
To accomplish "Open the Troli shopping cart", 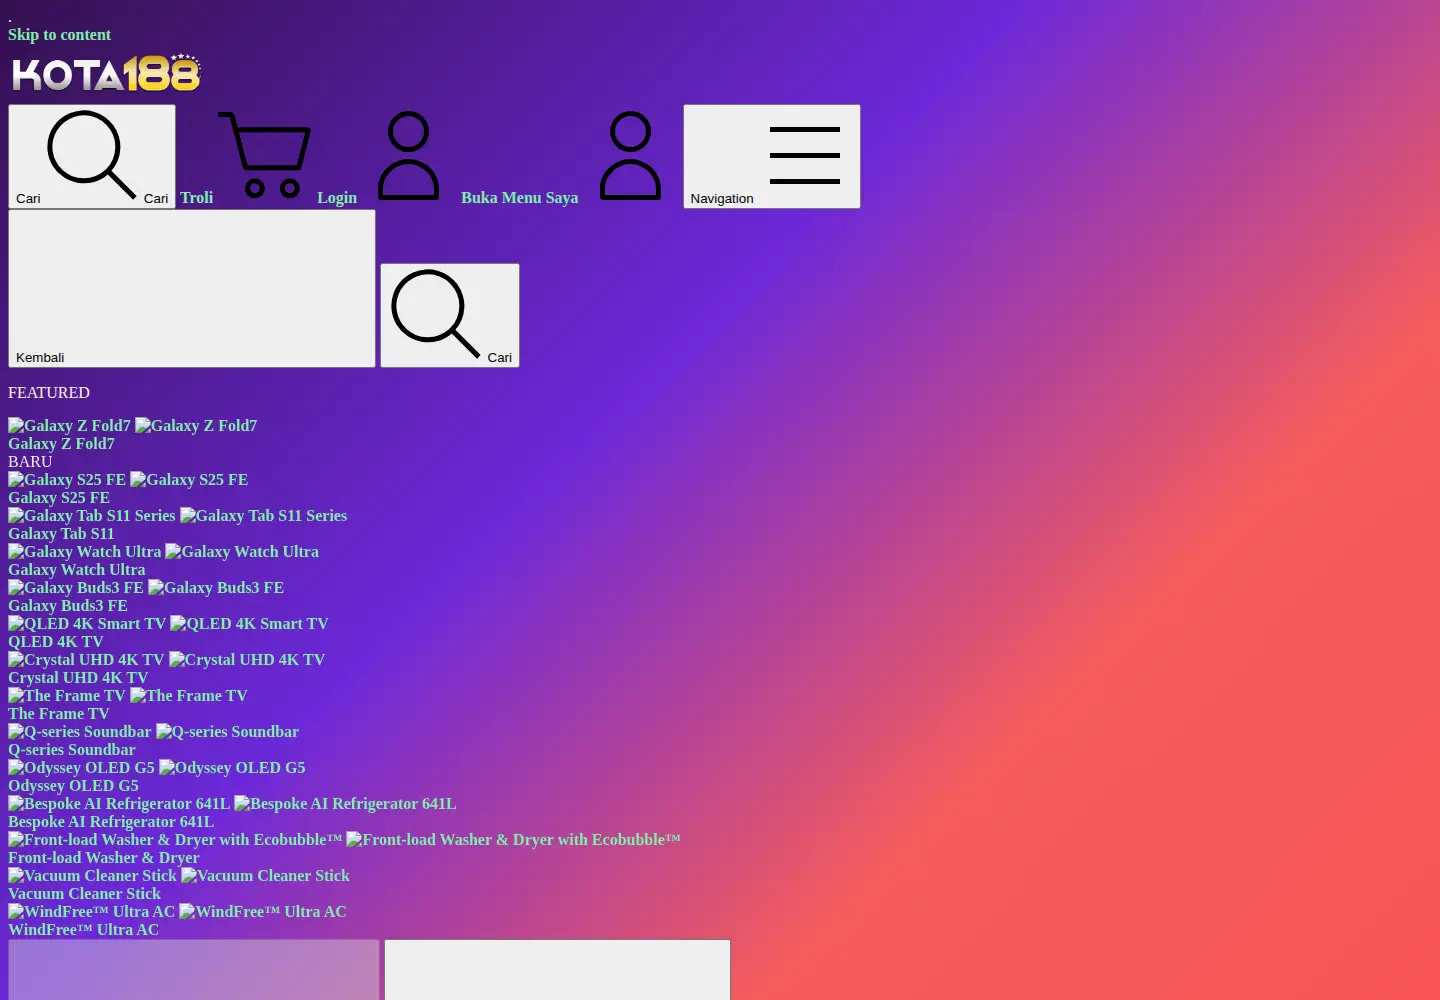I will click(246, 157).
